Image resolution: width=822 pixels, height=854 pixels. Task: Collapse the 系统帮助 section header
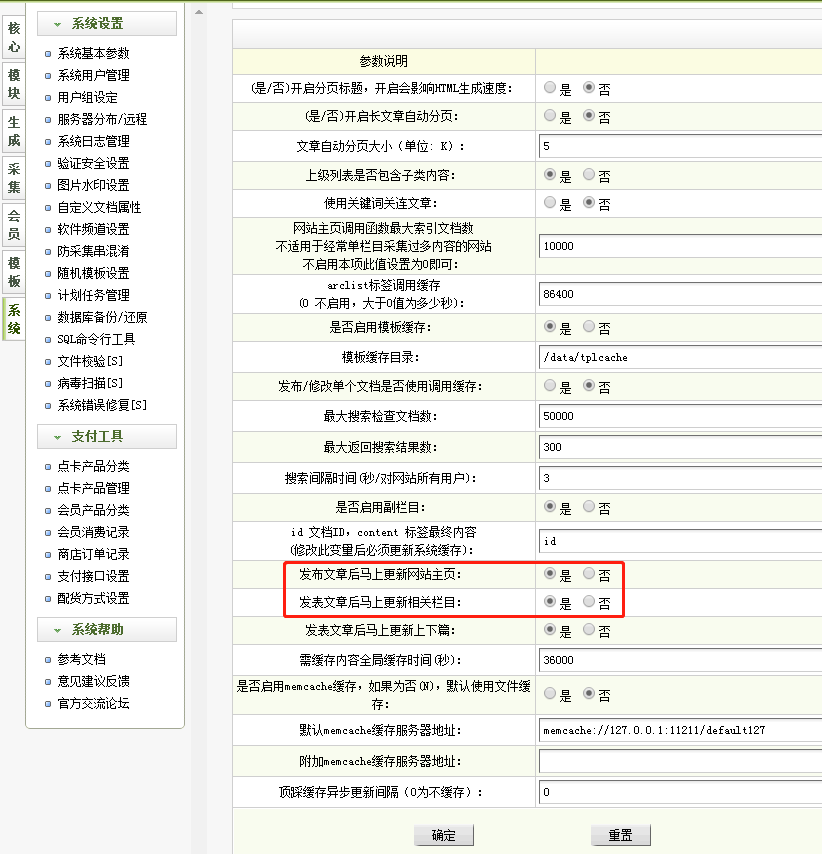click(107, 629)
